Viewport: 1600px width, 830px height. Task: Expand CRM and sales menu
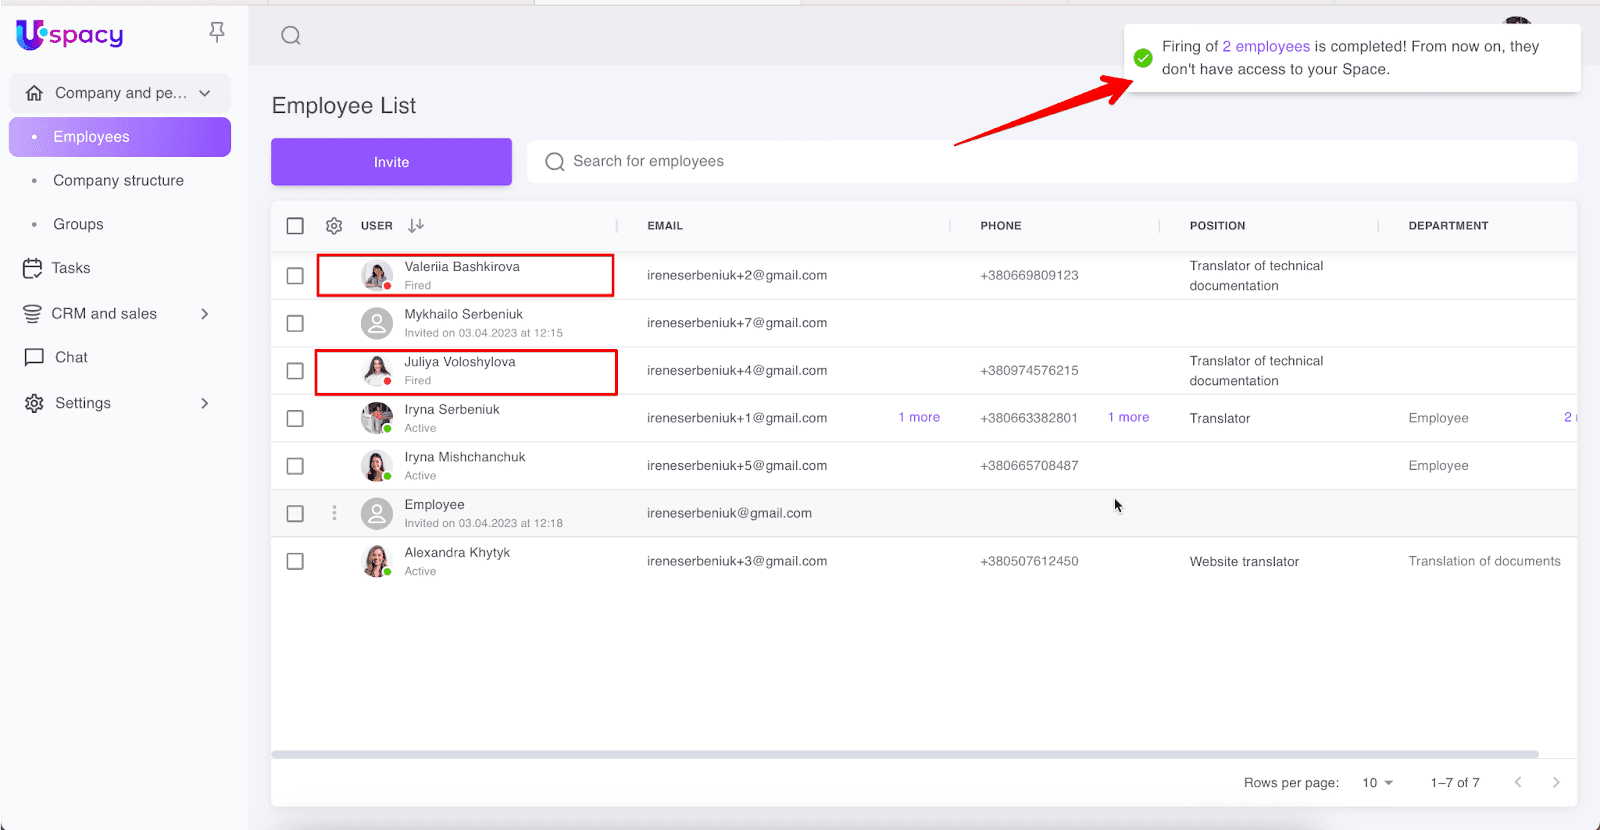[204, 314]
